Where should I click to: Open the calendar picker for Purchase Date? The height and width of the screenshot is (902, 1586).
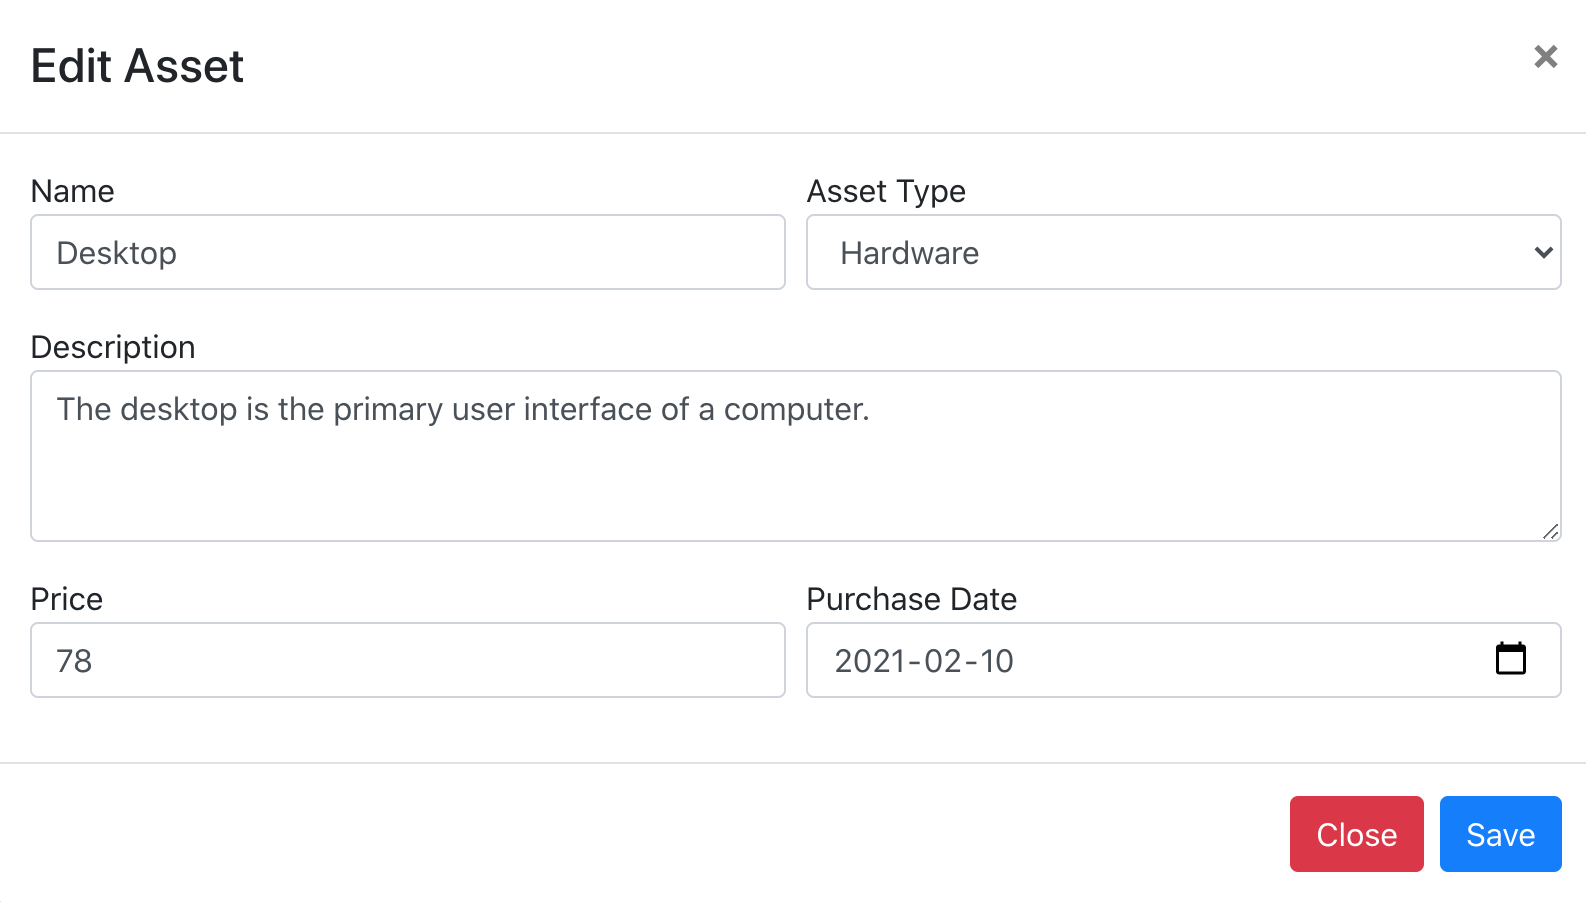(1510, 659)
